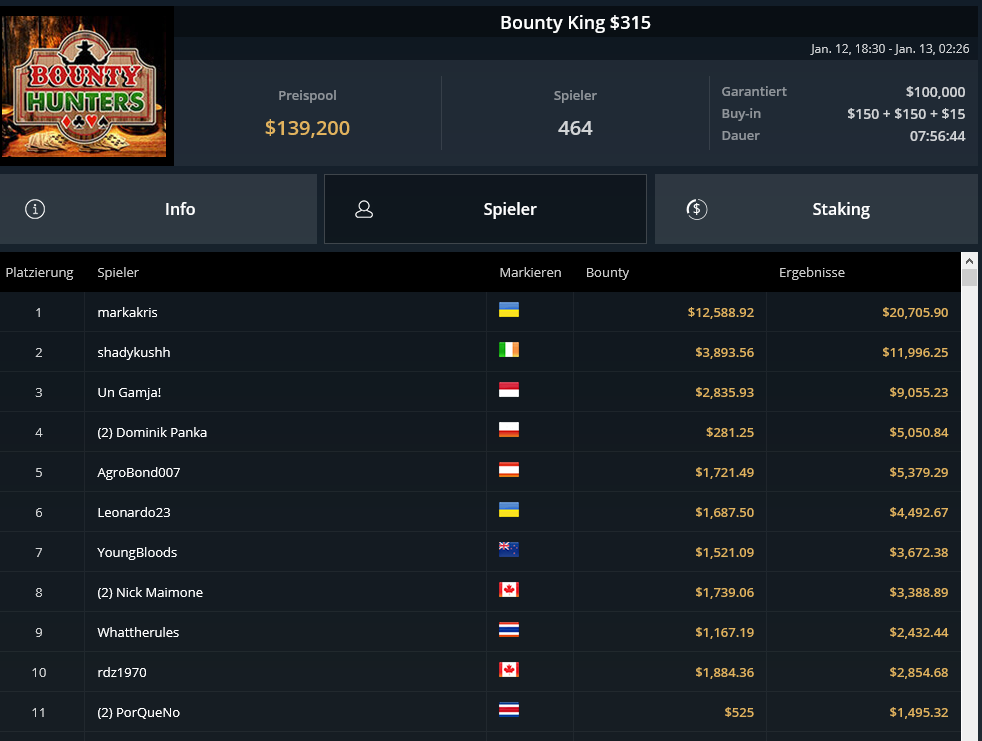Click the scrollbar up arrow
Screen dimensions: 982x741
coord(969,261)
